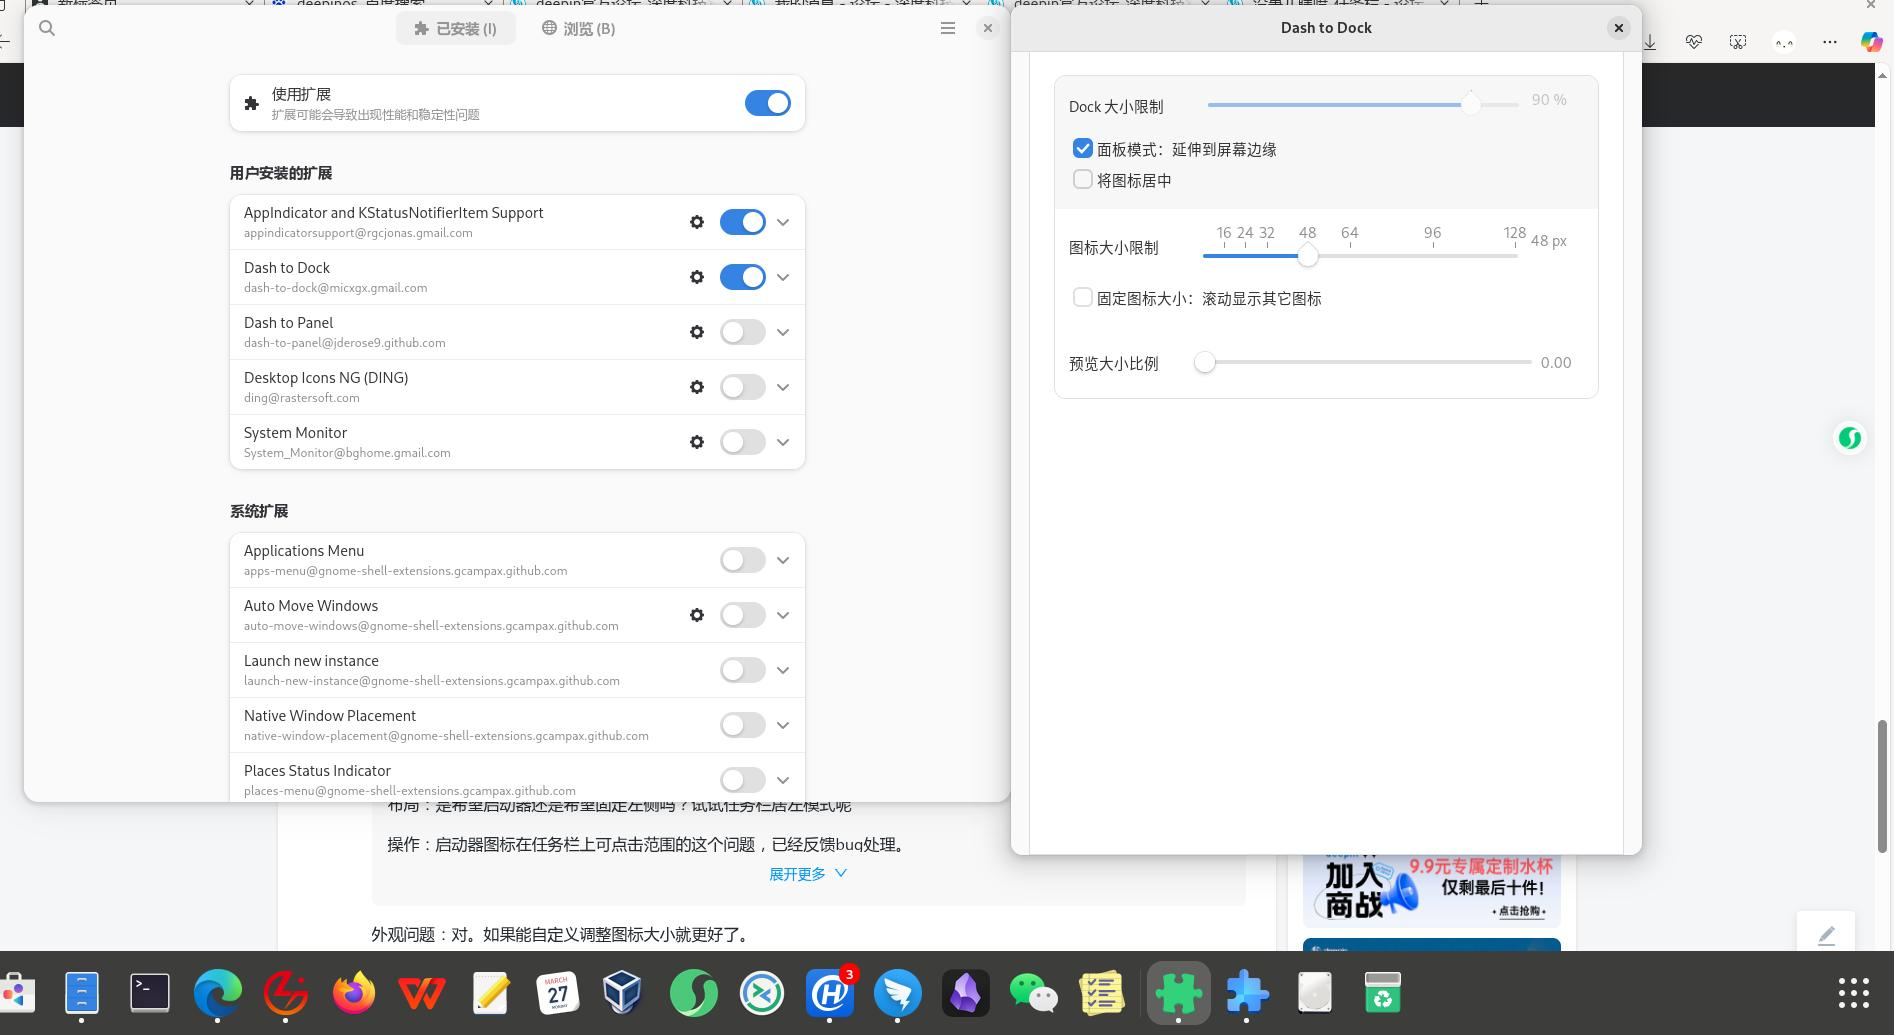
Task: Open settings gear for Auto Move Windows
Action: click(x=697, y=615)
